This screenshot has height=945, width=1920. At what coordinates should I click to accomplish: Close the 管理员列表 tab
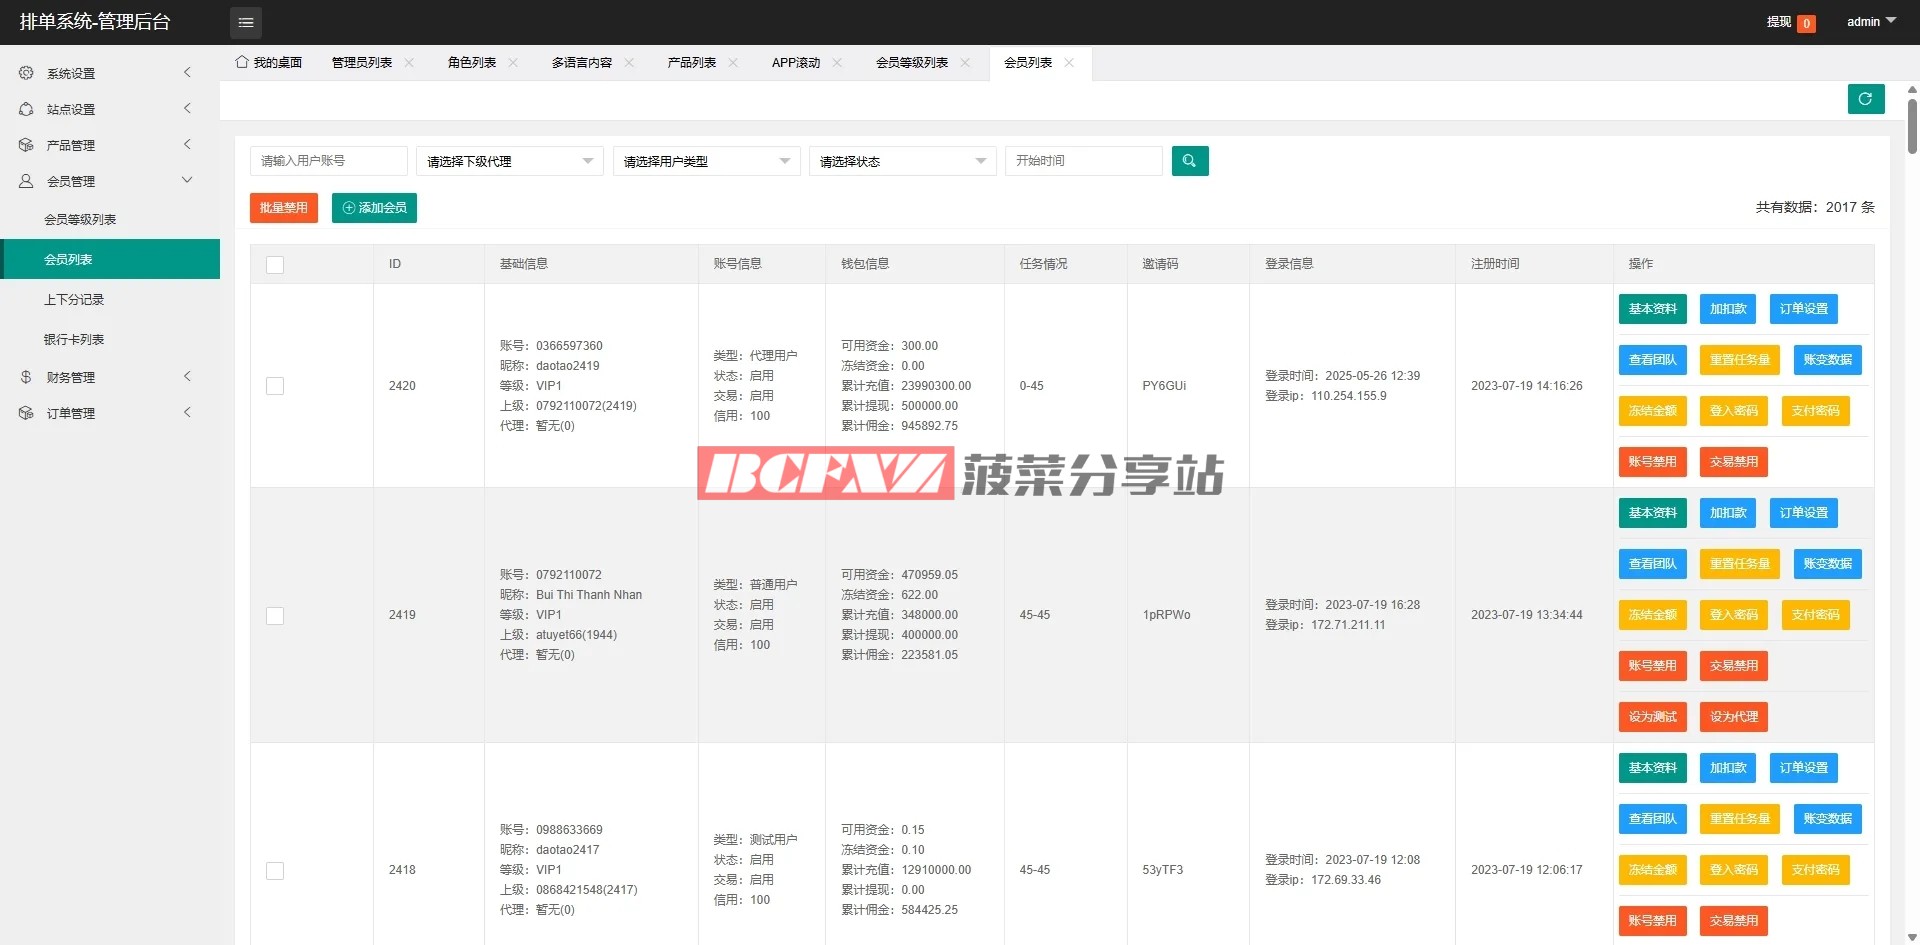409,63
